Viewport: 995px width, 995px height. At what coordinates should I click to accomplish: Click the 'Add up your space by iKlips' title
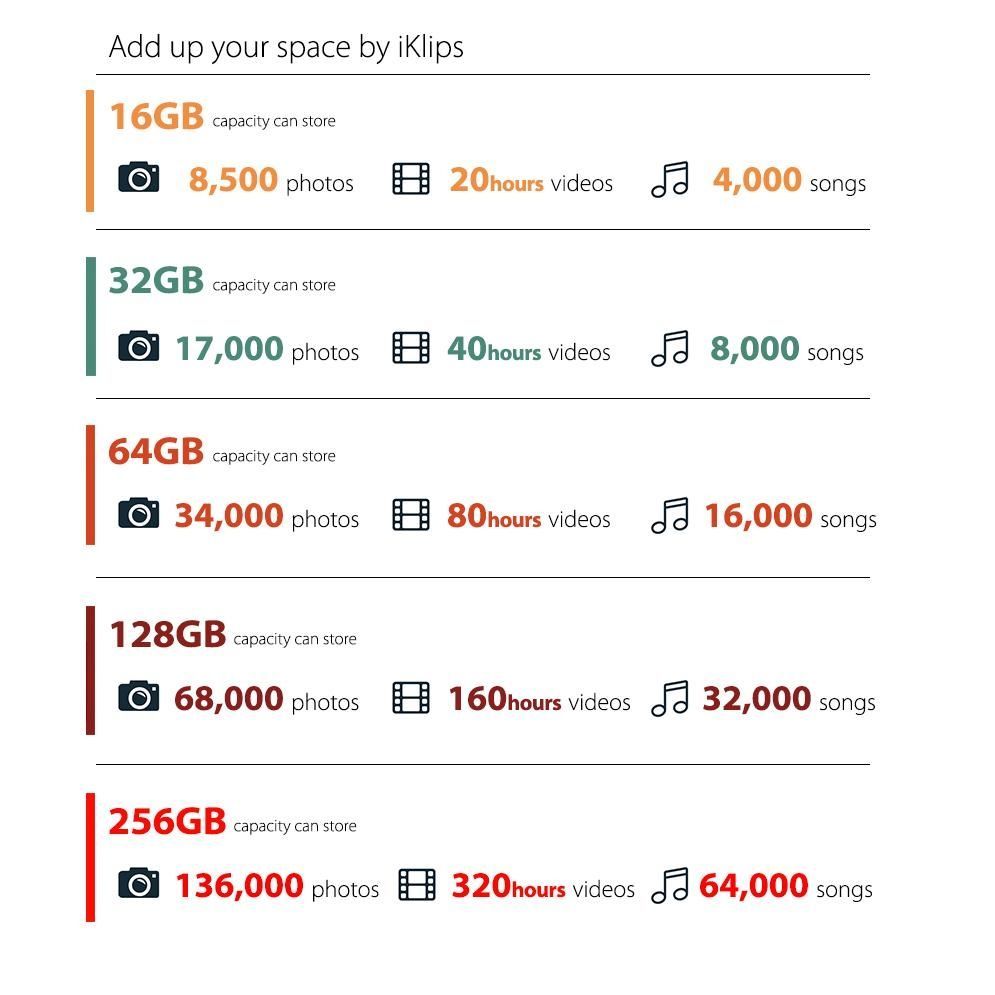[286, 47]
